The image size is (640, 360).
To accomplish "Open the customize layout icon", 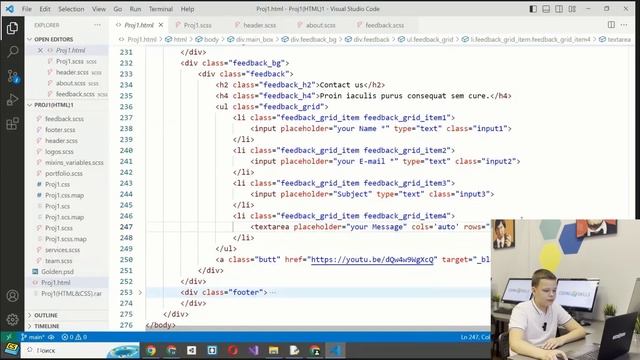I will 572,9.
